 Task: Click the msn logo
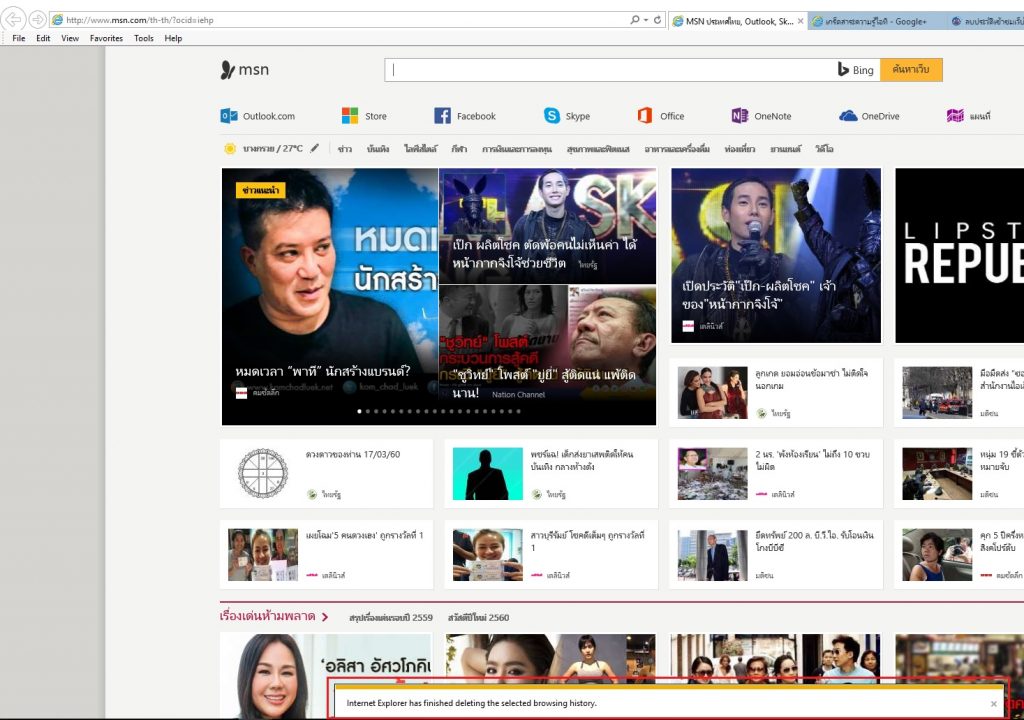pyautogui.click(x=243, y=70)
